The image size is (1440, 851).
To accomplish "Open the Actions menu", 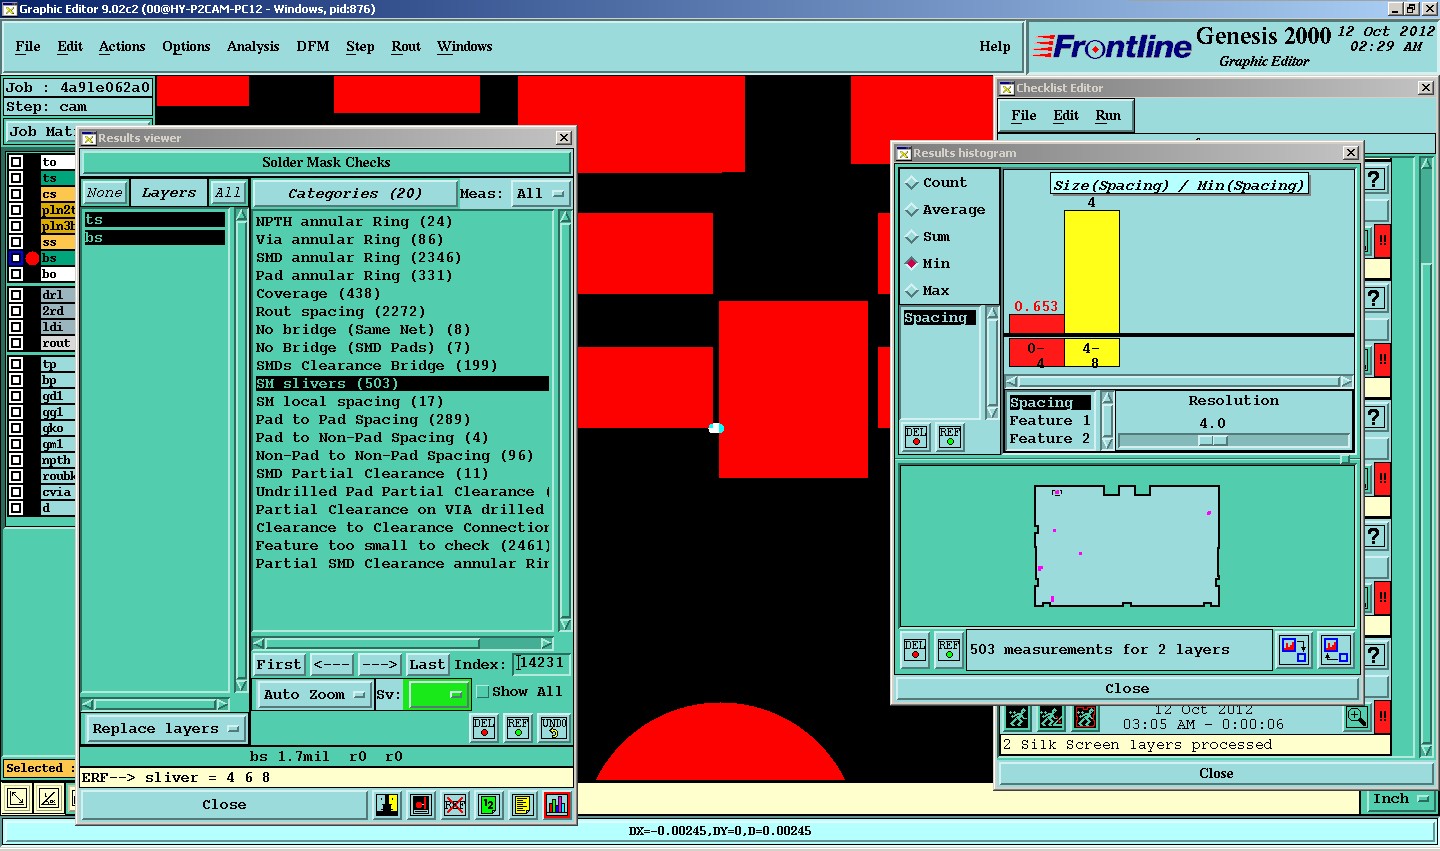I will (x=122, y=47).
